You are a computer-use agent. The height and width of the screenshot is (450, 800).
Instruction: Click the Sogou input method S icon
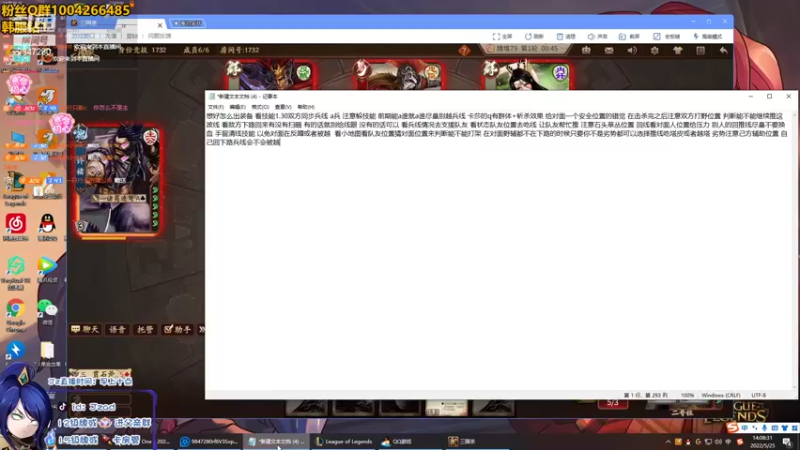pyautogui.click(x=733, y=428)
